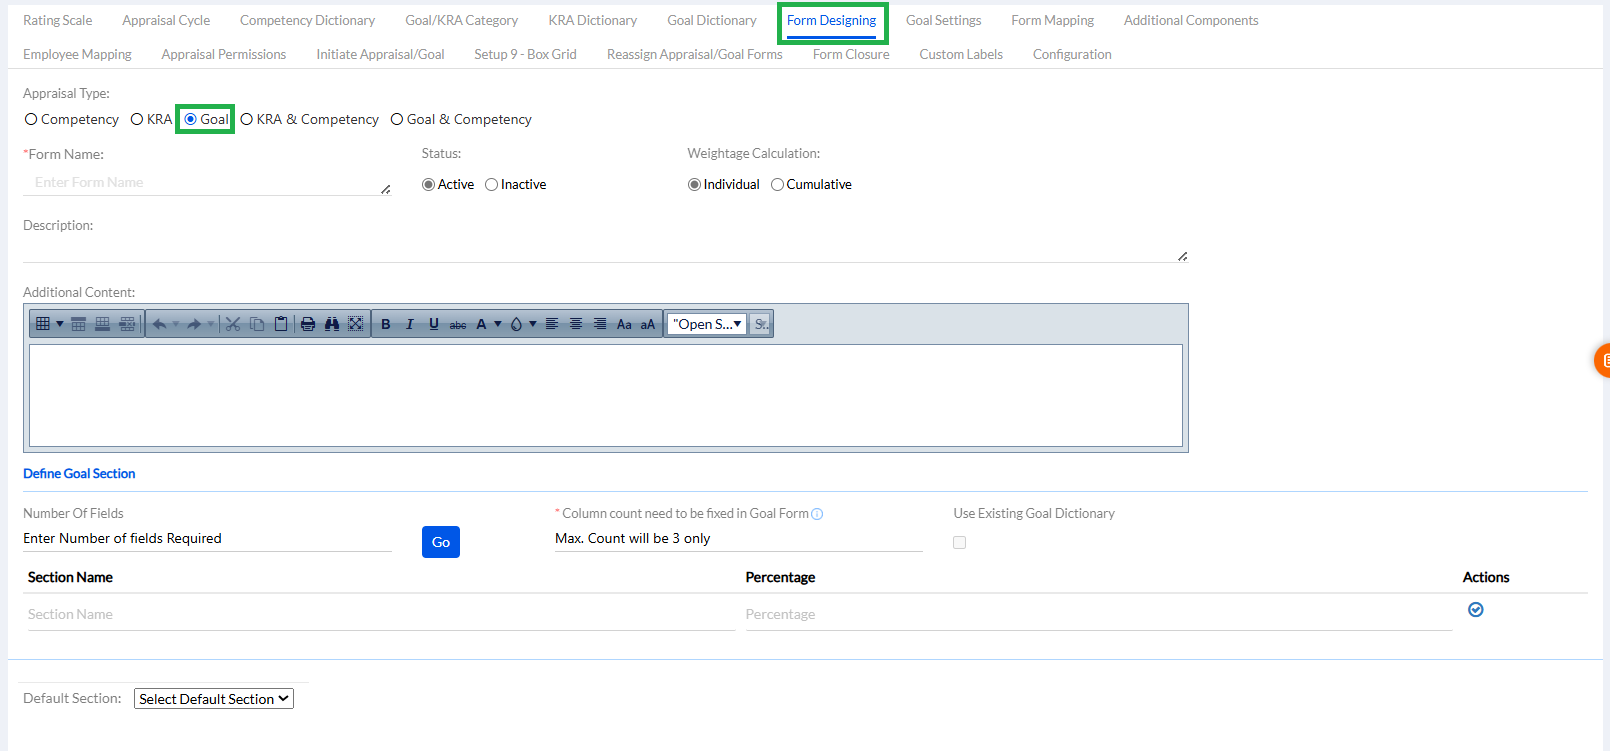1610x751 pixels.
Task: Switch to the Goal Settings tab
Action: click(943, 20)
